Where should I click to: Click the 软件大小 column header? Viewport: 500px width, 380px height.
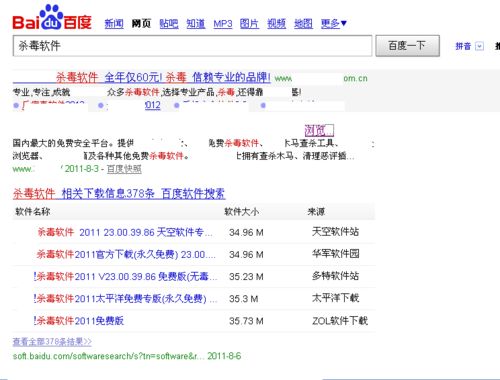pyautogui.click(x=241, y=211)
